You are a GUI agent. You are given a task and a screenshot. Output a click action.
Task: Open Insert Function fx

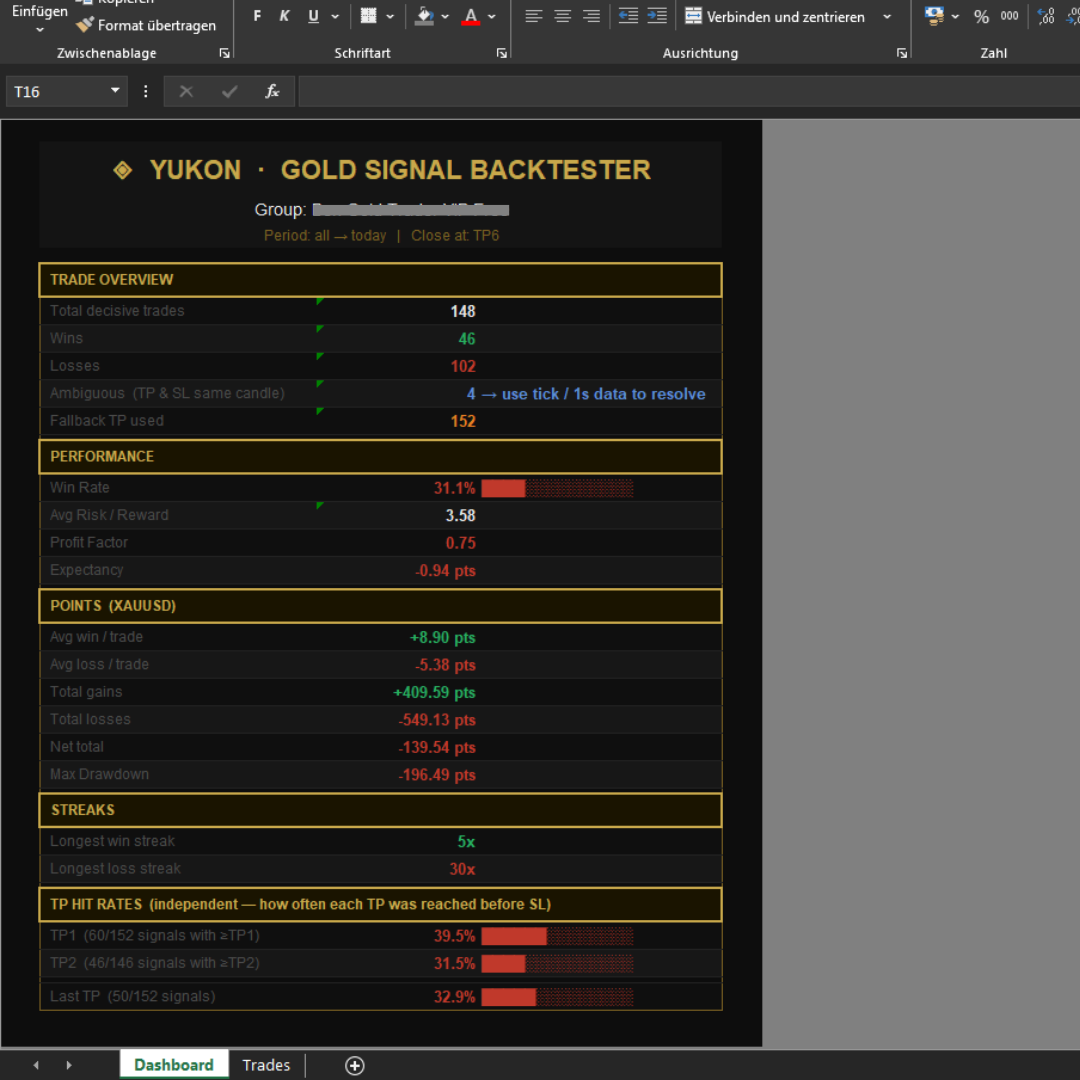[272, 92]
